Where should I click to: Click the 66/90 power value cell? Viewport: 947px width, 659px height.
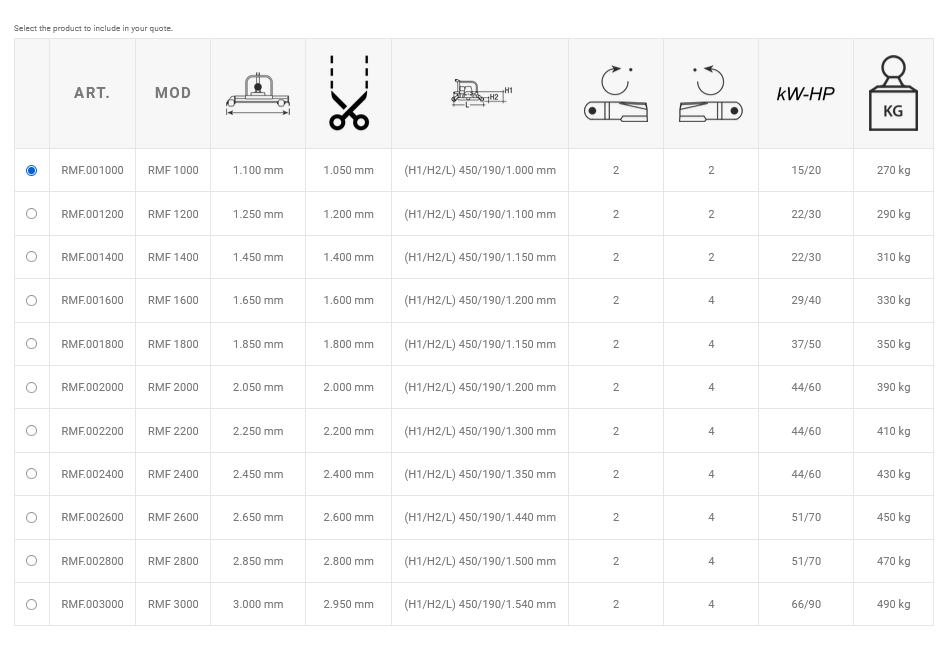pyautogui.click(x=806, y=604)
